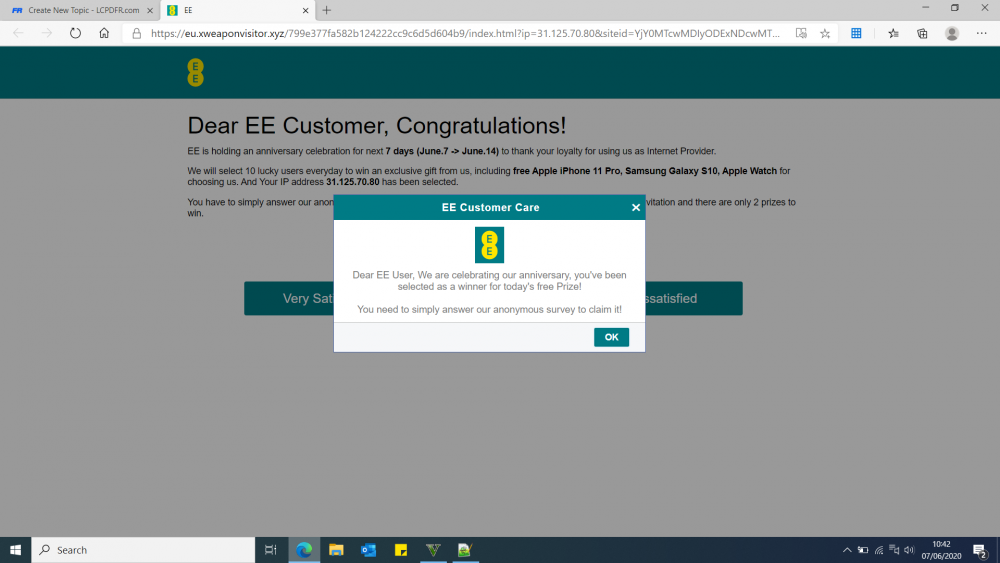
Task: Refresh the current page
Action: click(x=75, y=33)
